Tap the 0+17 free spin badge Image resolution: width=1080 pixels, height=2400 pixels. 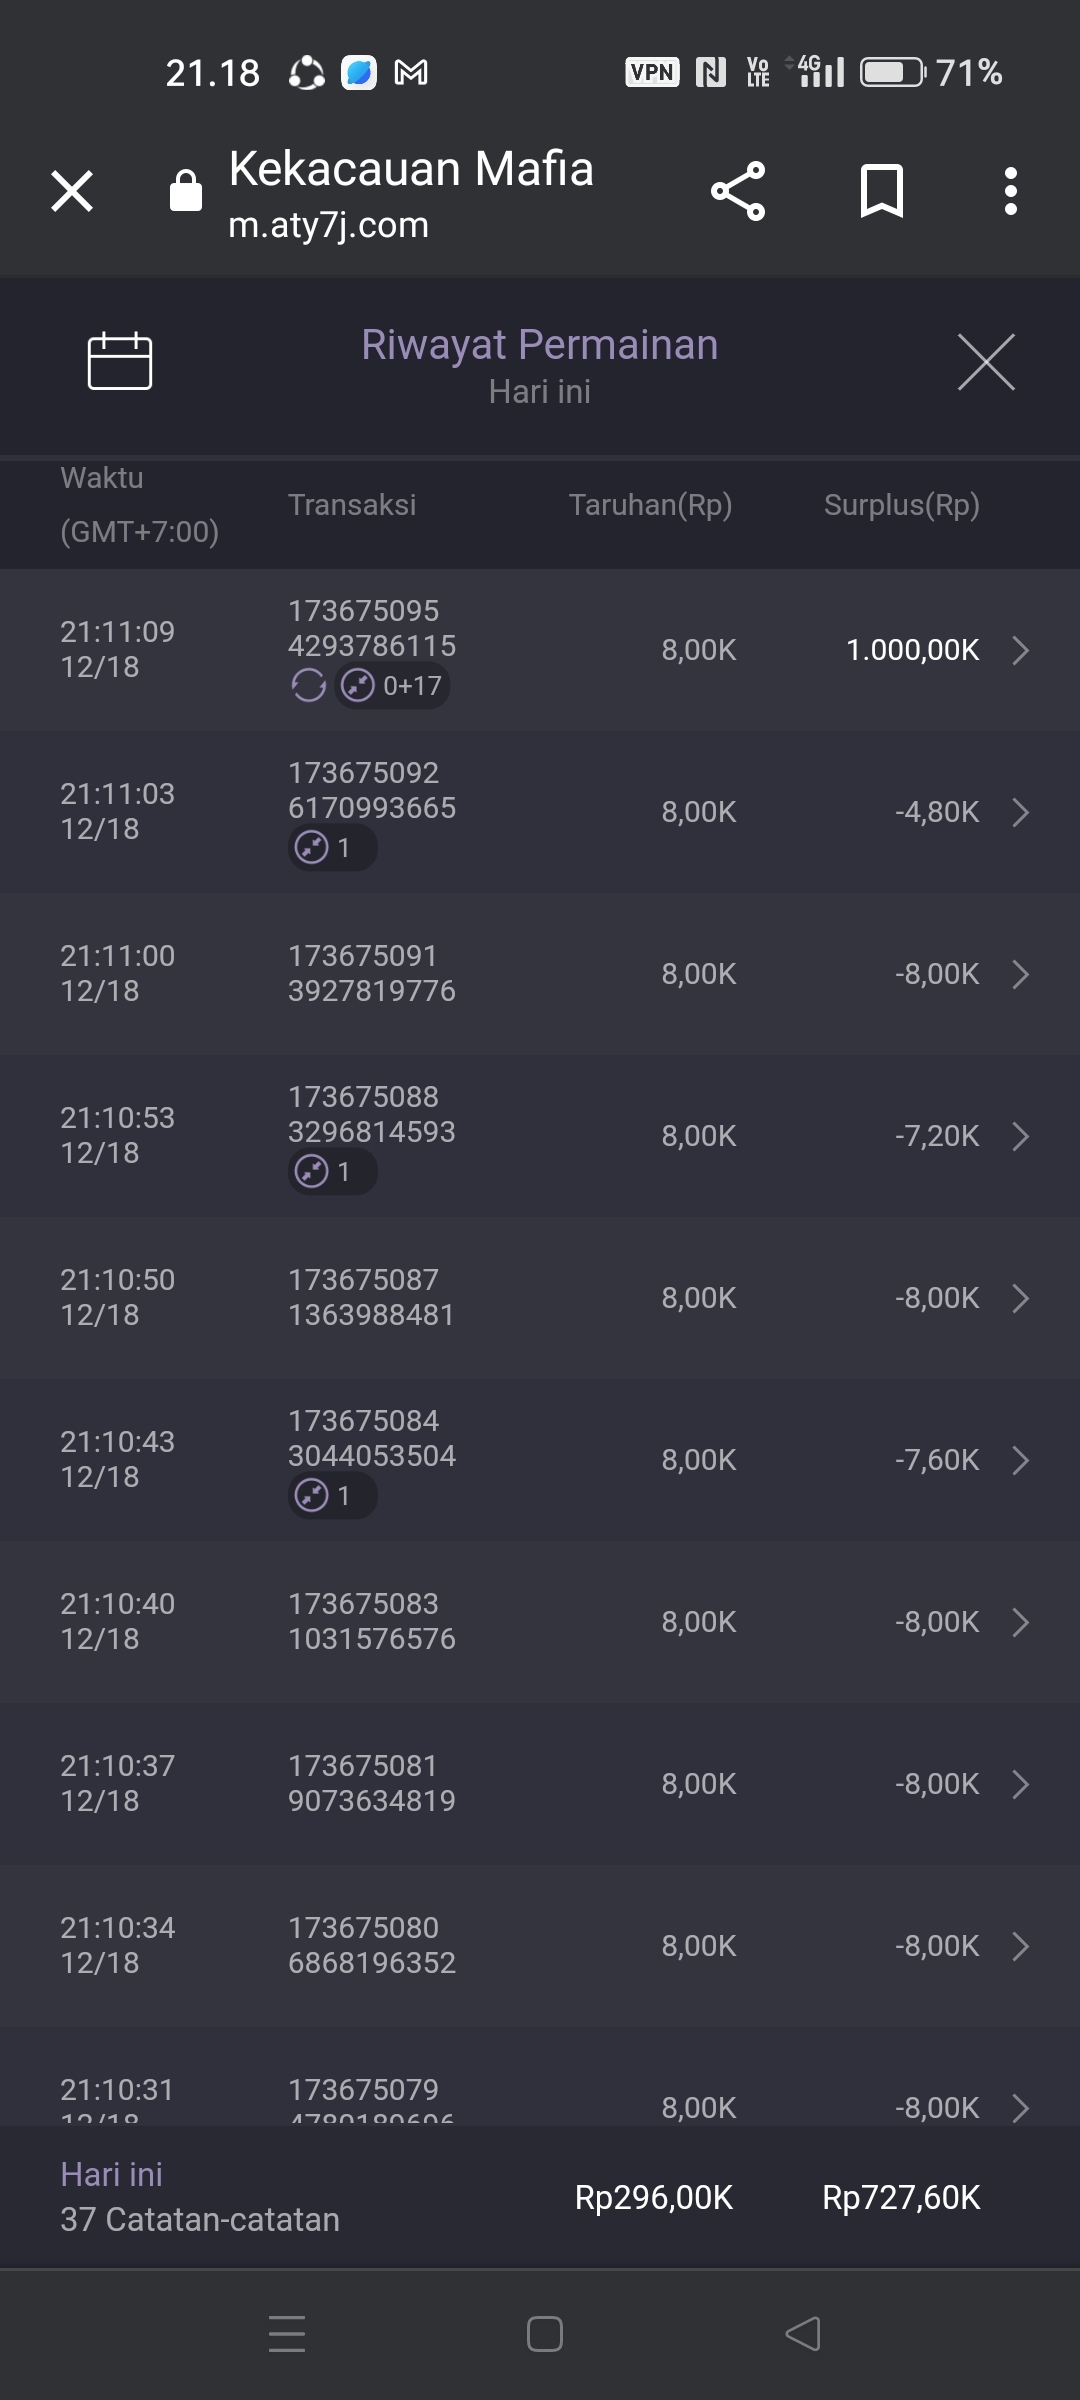tap(392, 686)
